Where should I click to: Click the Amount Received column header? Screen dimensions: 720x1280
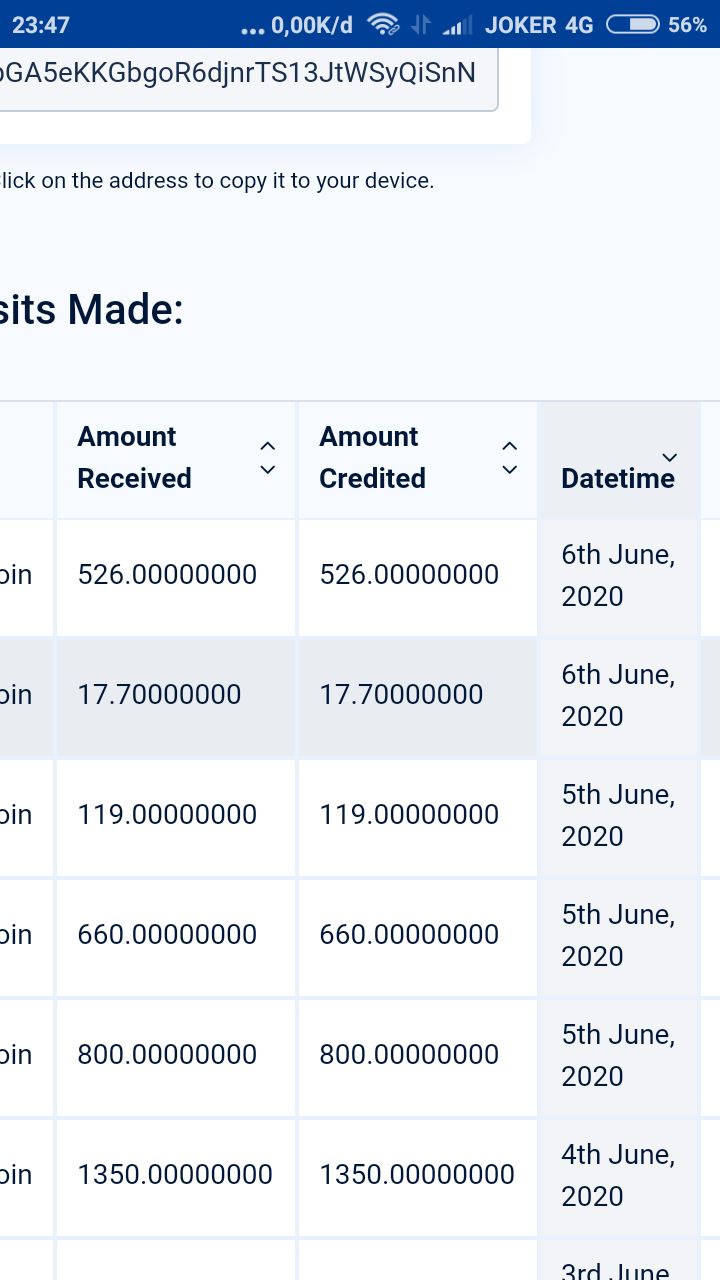(176, 460)
